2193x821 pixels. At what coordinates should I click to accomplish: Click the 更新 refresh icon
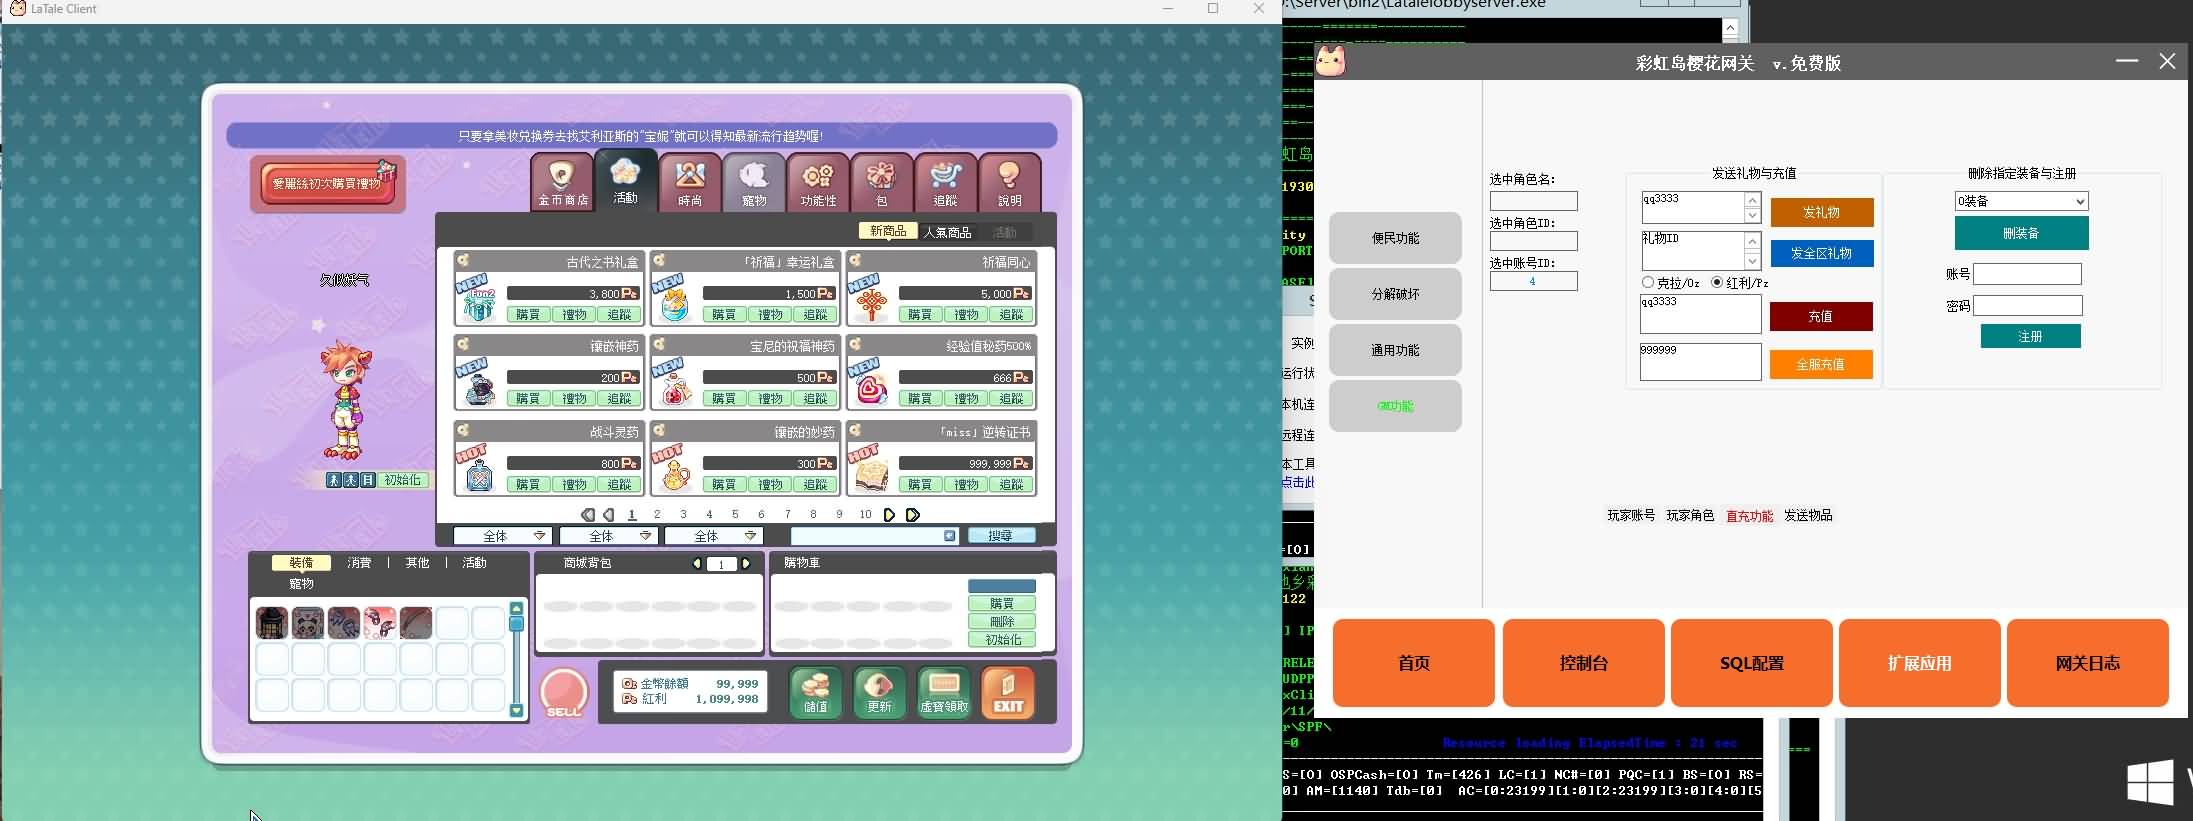point(879,693)
